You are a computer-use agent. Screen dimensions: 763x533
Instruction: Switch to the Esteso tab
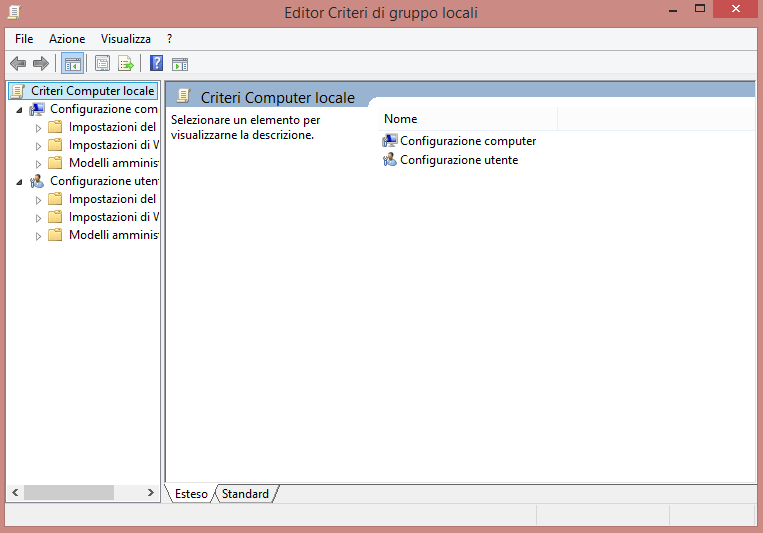[x=191, y=494]
